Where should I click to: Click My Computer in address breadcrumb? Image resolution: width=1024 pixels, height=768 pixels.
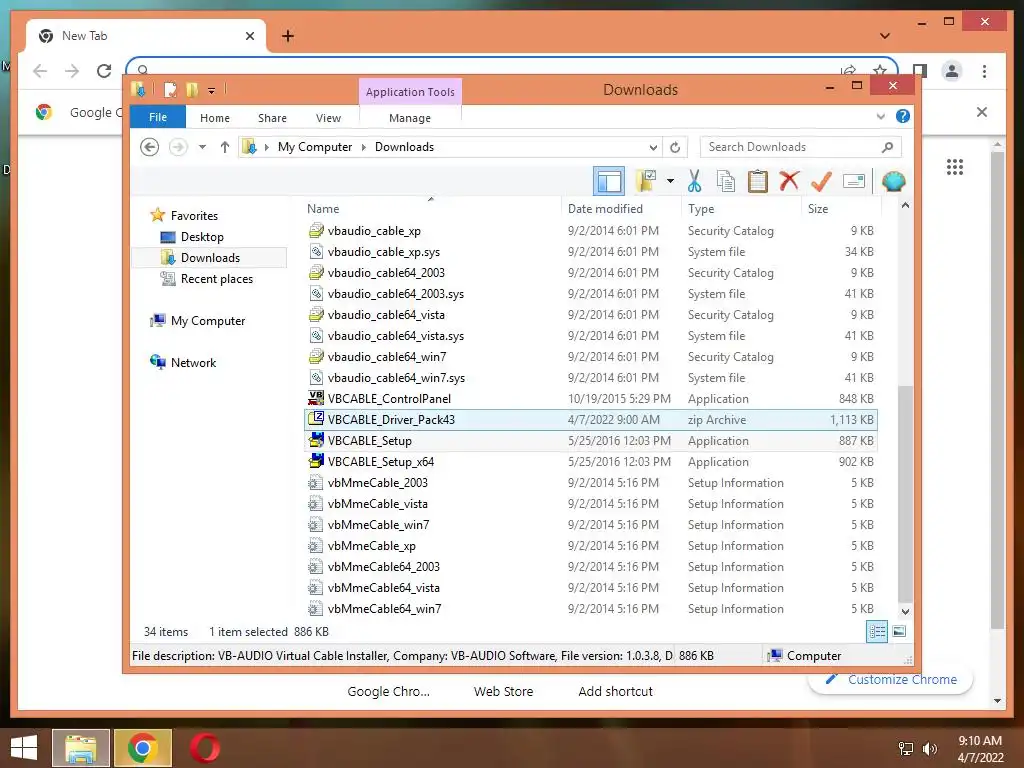click(x=315, y=147)
